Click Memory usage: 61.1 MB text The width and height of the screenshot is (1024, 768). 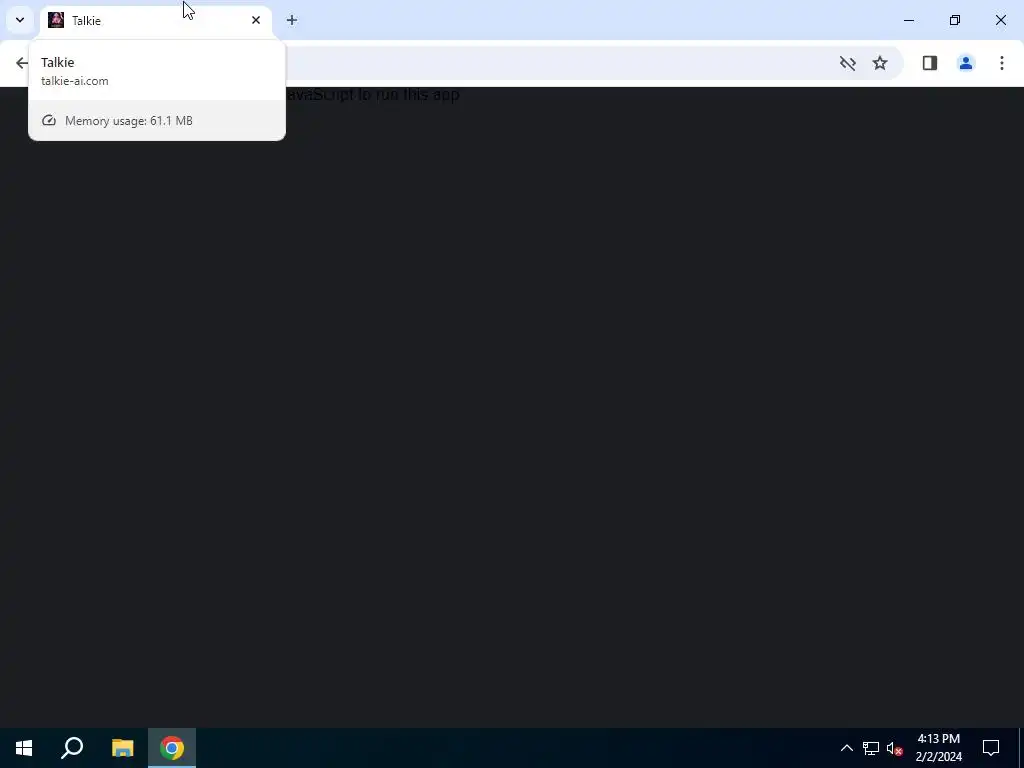129,121
